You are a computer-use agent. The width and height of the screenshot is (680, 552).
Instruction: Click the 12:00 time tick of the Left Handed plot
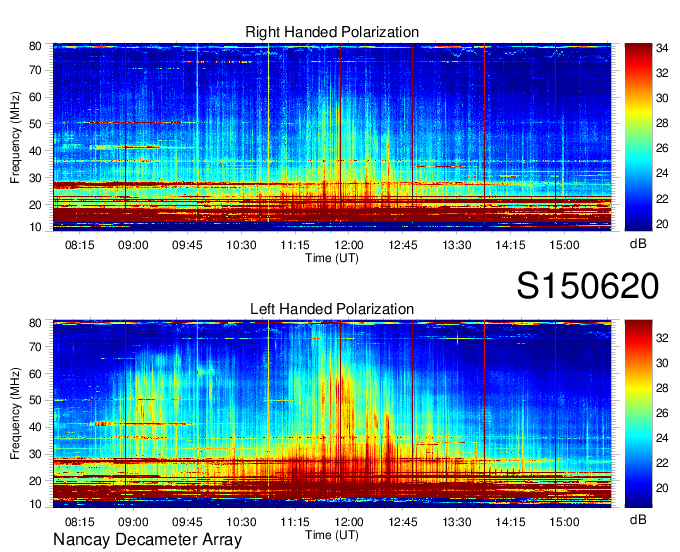pyautogui.click(x=349, y=522)
